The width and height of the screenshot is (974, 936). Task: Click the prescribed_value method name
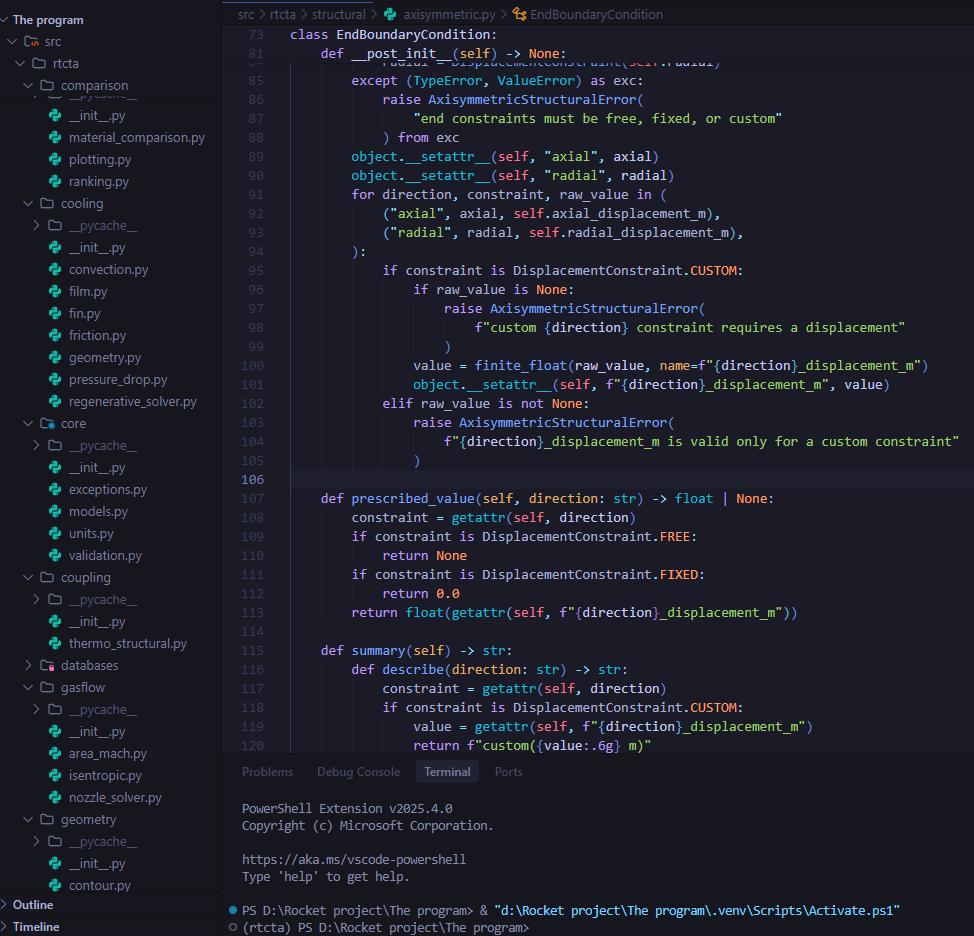pos(412,499)
